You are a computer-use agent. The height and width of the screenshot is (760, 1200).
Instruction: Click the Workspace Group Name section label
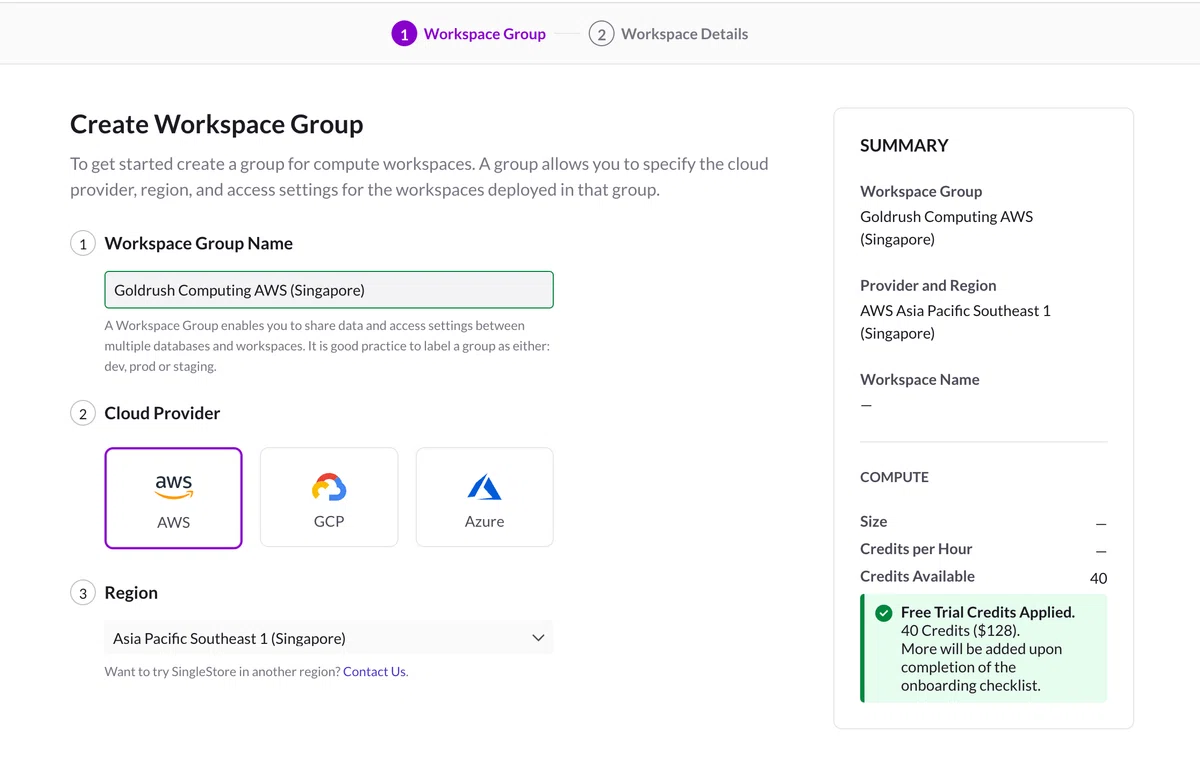[199, 244]
